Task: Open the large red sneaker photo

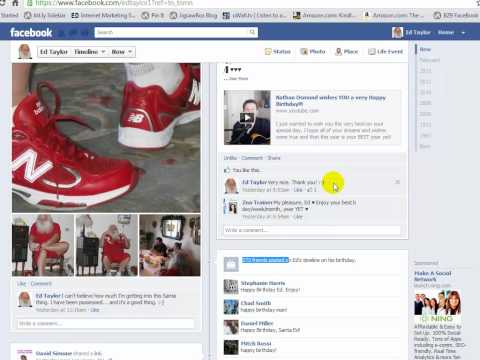Action: [106, 138]
